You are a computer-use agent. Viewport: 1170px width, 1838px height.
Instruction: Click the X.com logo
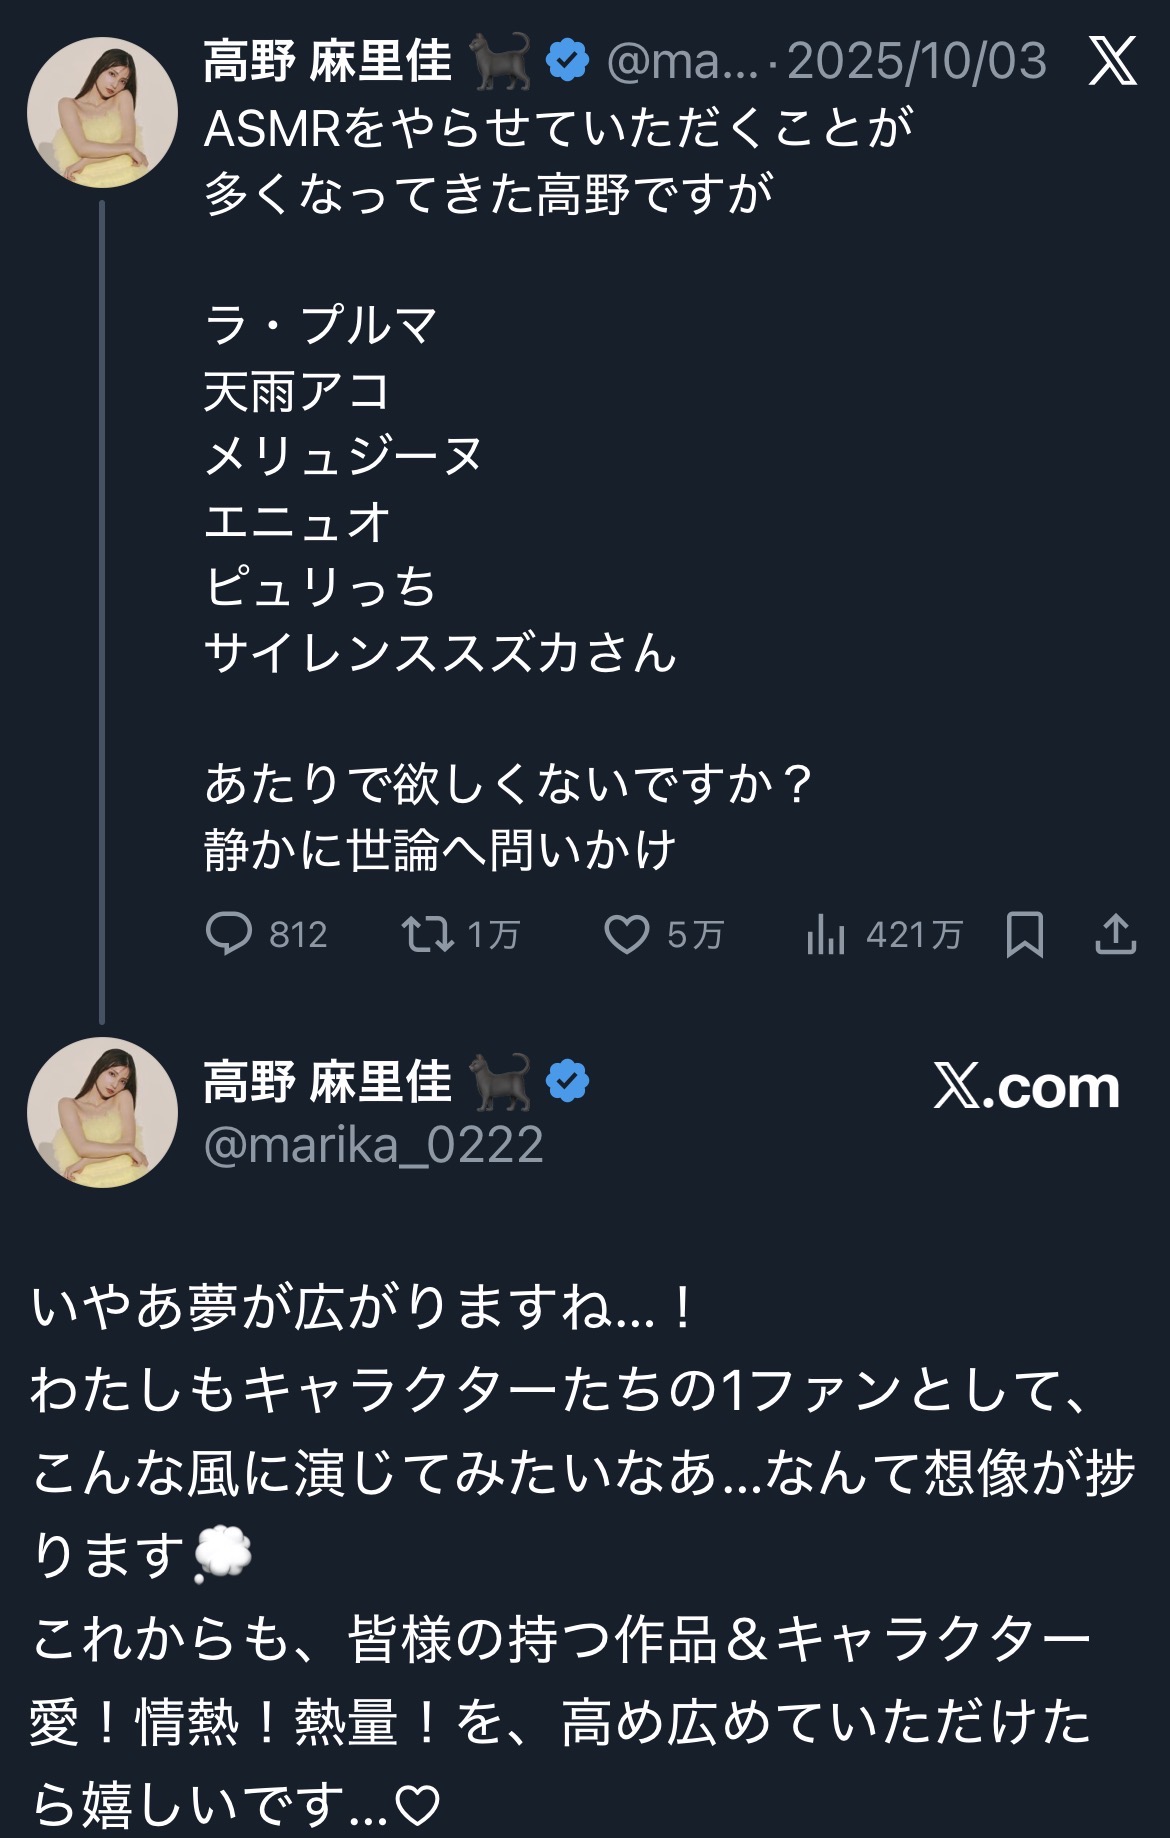coord(1027,1087)
